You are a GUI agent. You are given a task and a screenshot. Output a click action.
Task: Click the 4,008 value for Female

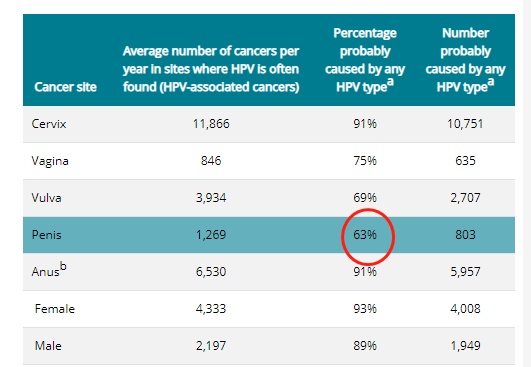click(465, 309)
